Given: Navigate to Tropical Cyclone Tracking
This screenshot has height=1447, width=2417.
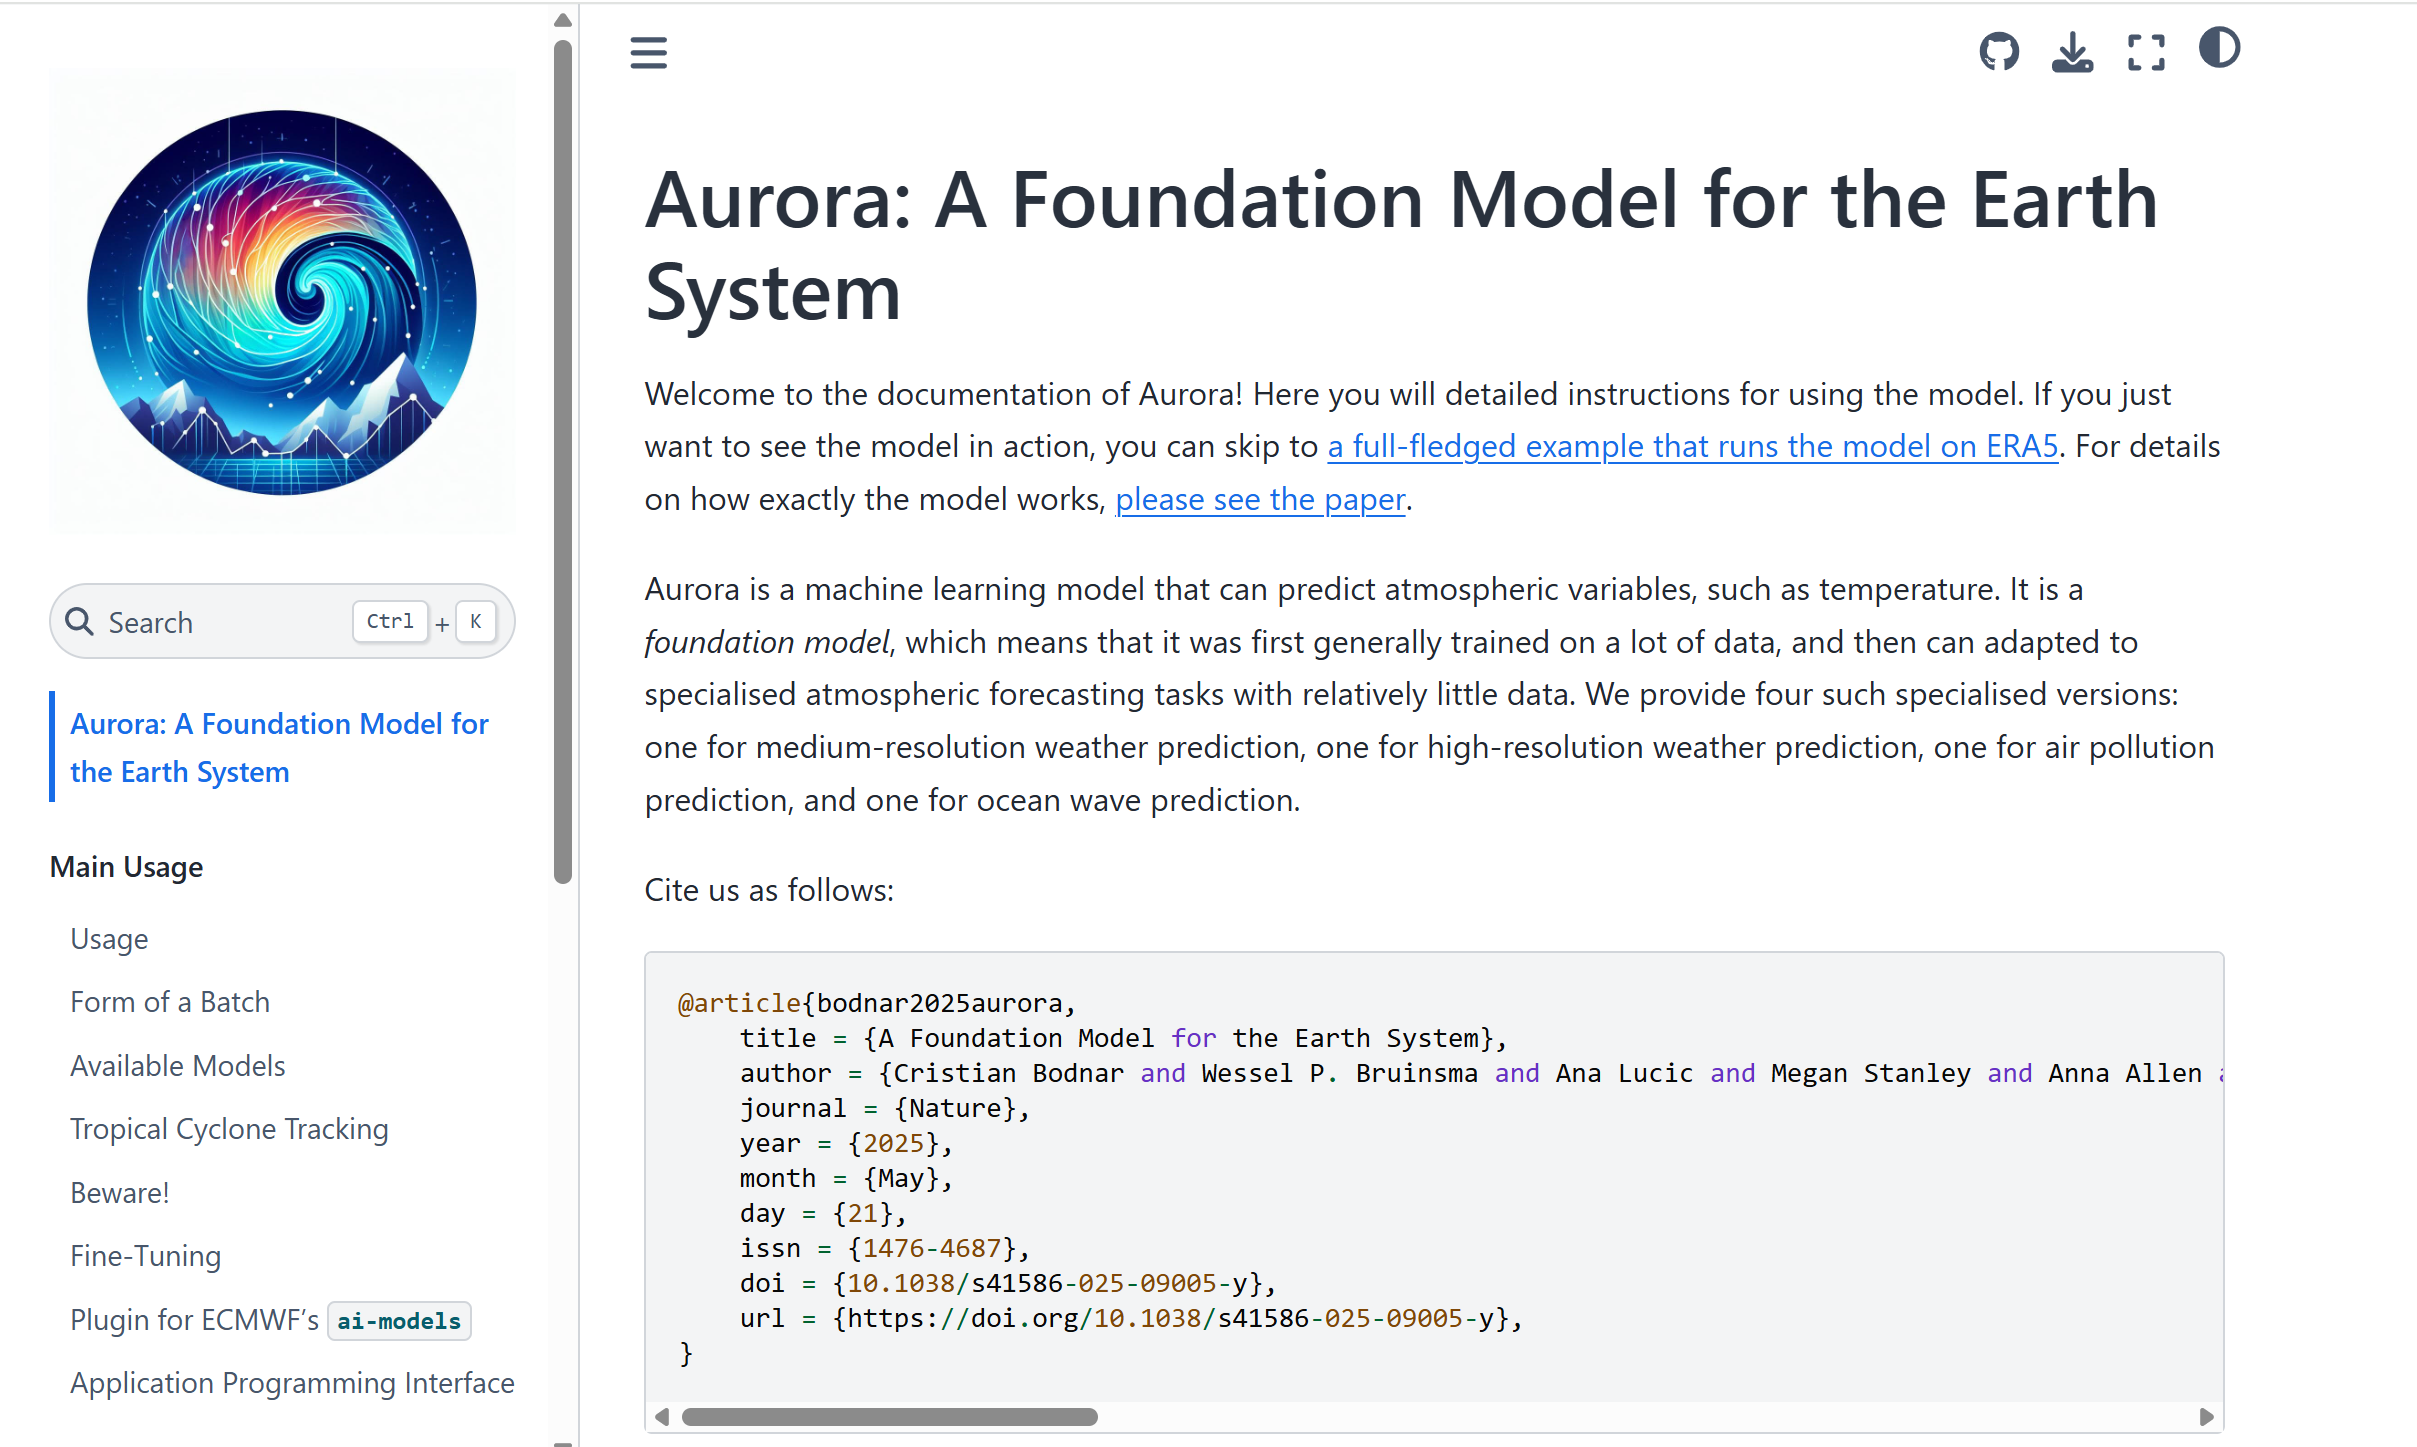Looking at the screenshot, I should (229, 1129).
